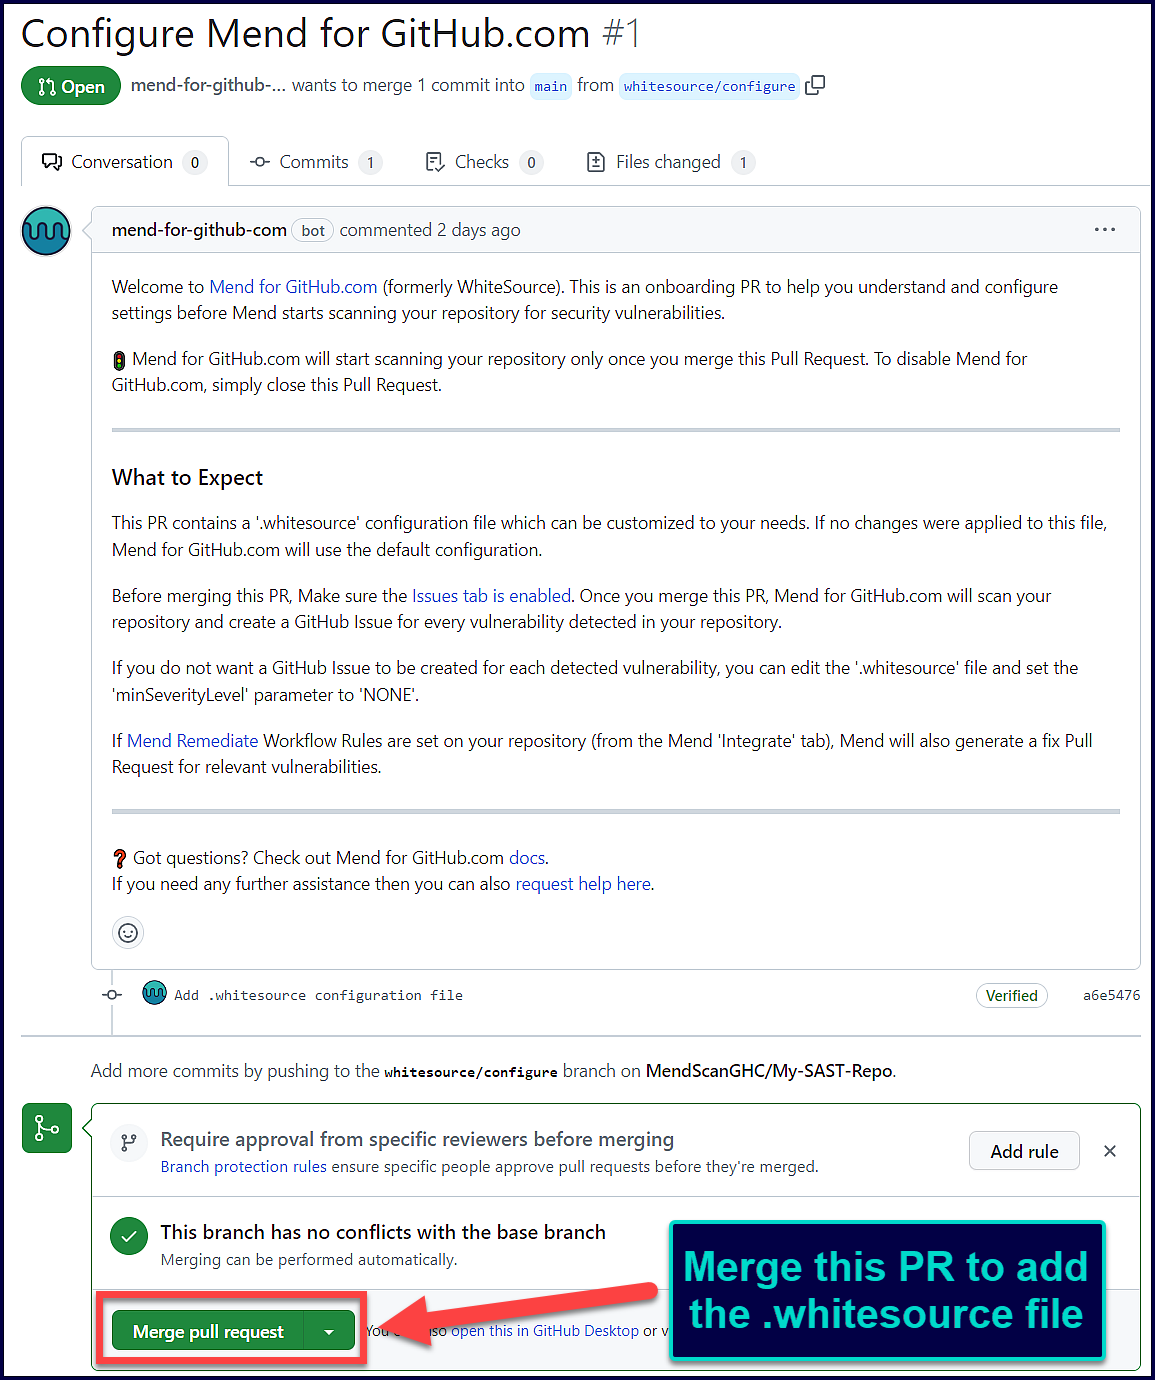Dismiss the branch protection rule suggestion
Viewport: 1155px width, 1380px height.
[1109, 1151]
